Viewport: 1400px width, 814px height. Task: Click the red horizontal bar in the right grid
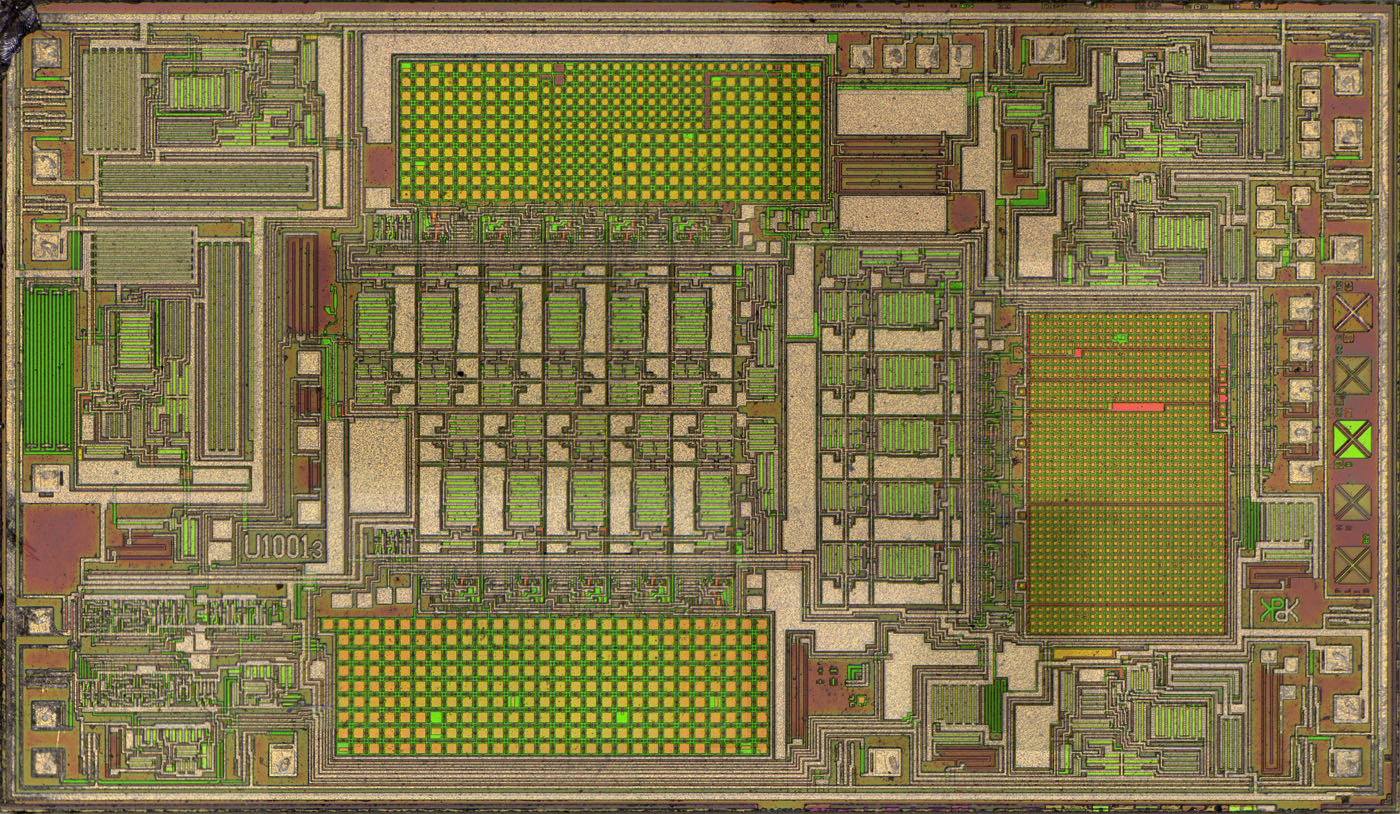tap(1137, 407)
